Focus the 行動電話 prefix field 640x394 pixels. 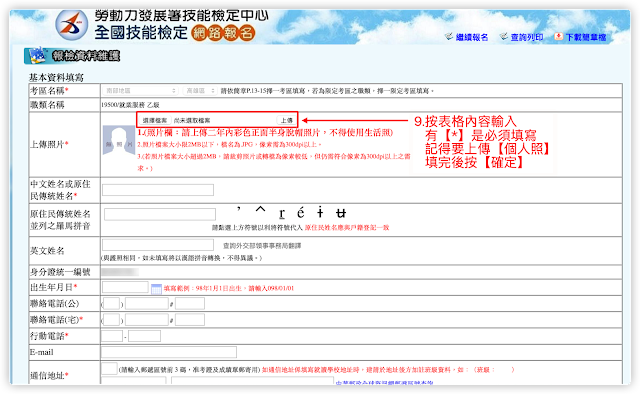[112, 336]
